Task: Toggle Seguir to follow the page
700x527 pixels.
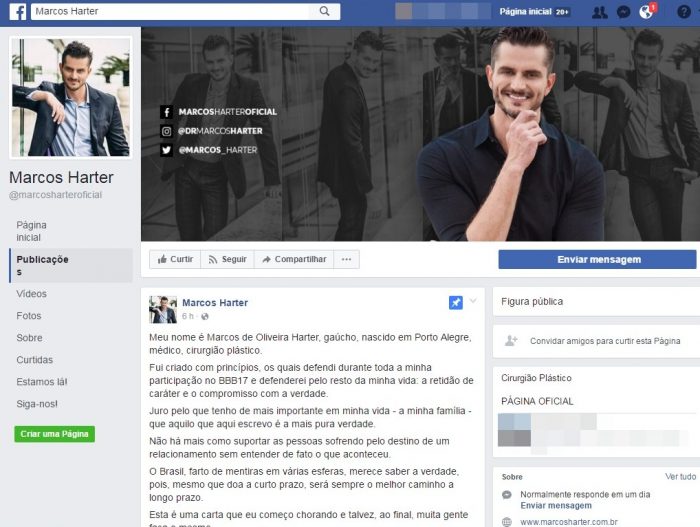Action: coord(227,259)
